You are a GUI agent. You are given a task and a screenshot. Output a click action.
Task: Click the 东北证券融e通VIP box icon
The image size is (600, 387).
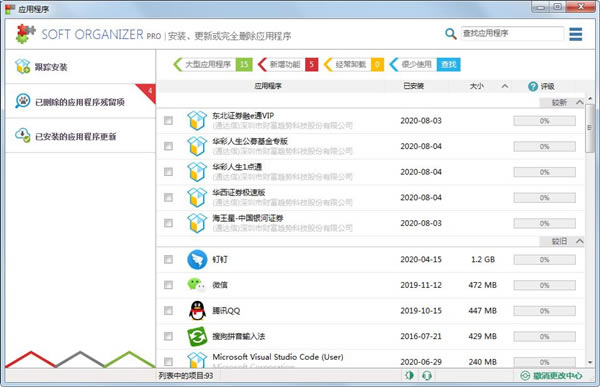(197, 121)
